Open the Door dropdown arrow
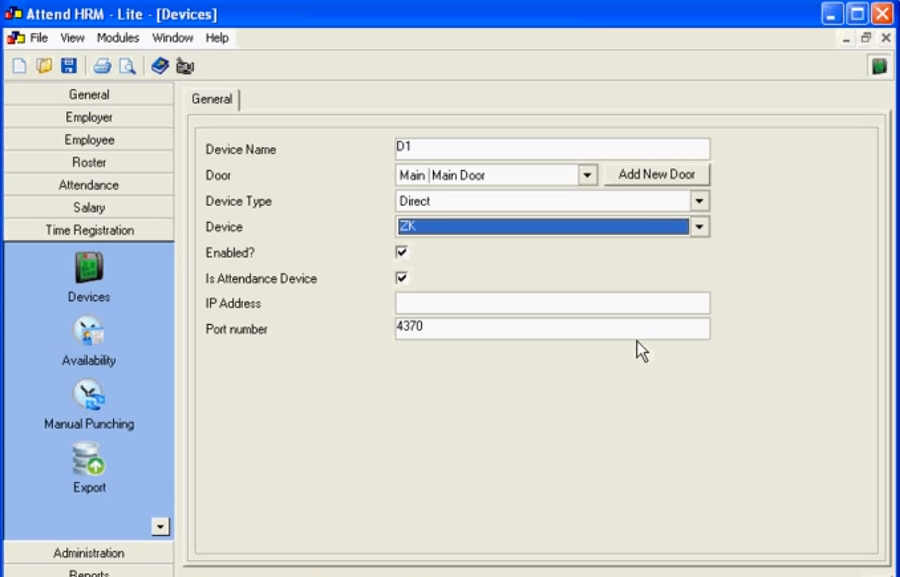The image size is (900, 577). pos(587,175)
